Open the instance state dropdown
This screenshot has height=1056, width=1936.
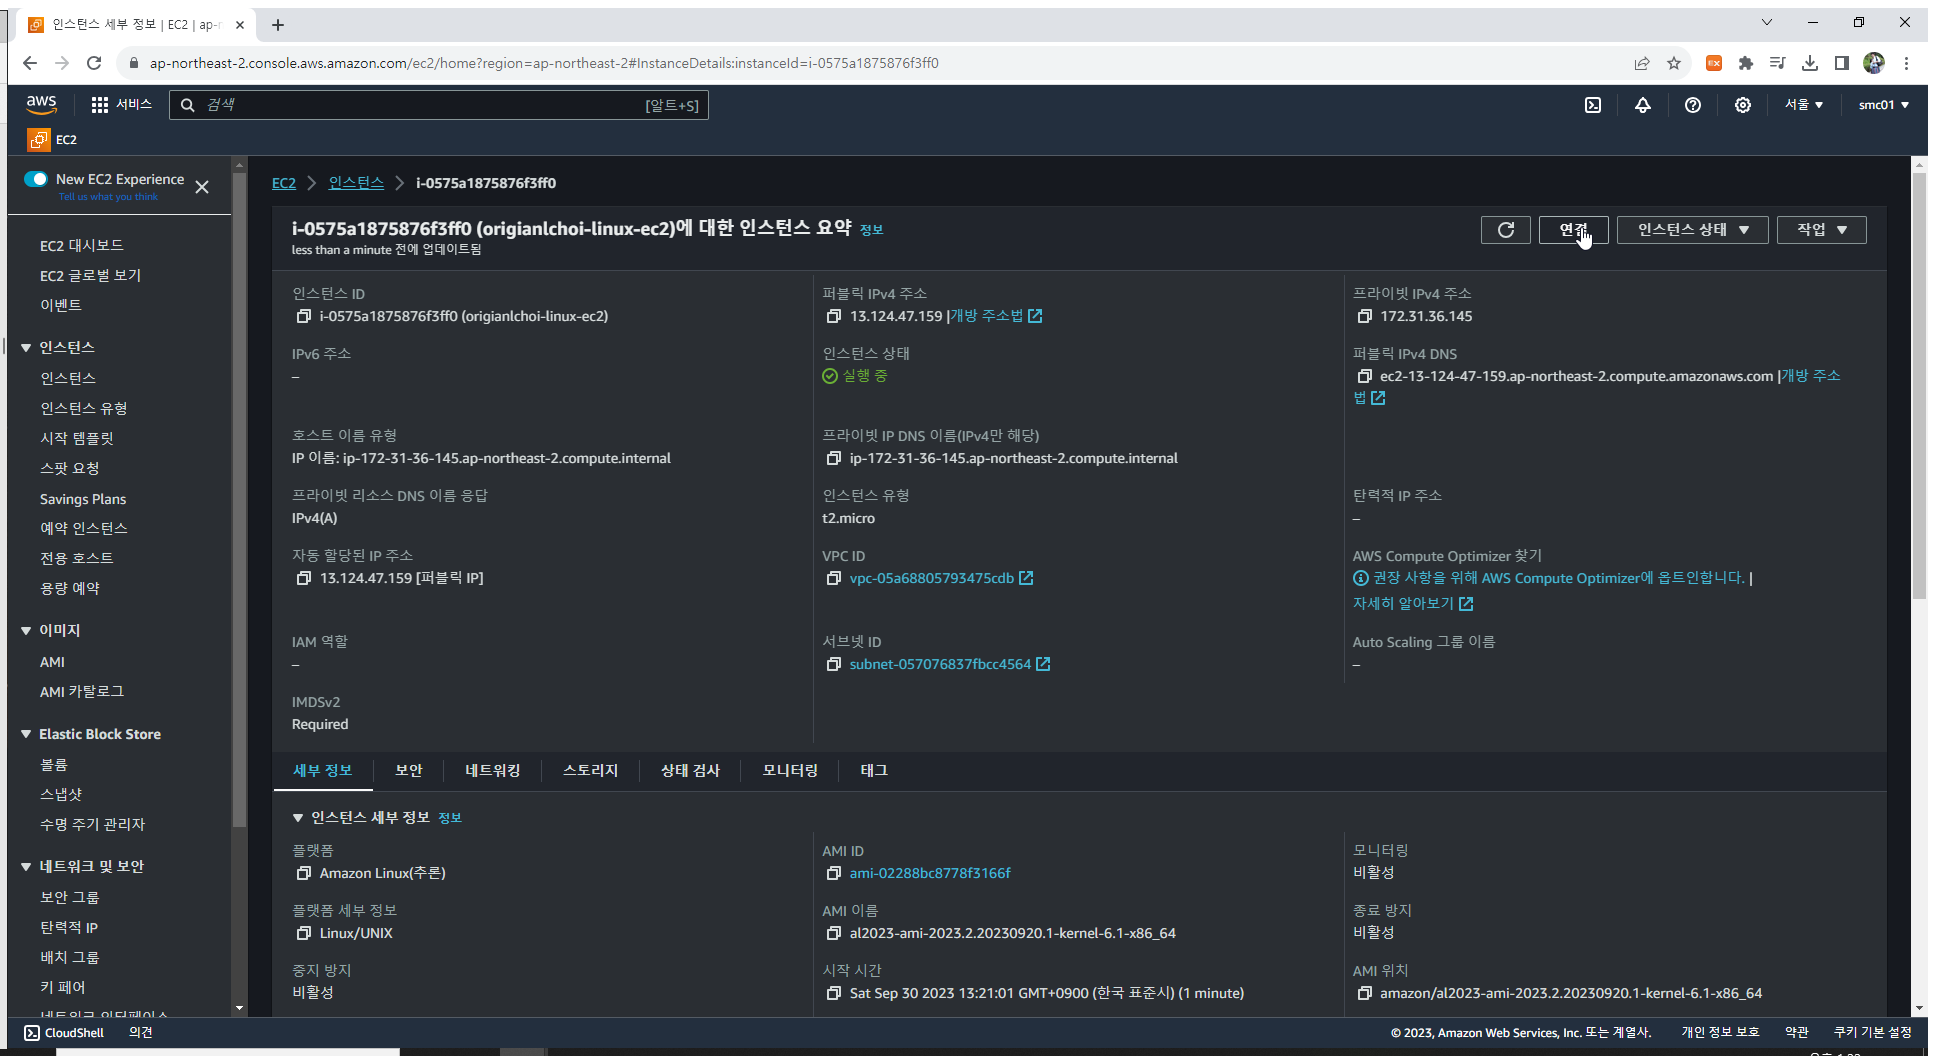[x=1692, y=230]
